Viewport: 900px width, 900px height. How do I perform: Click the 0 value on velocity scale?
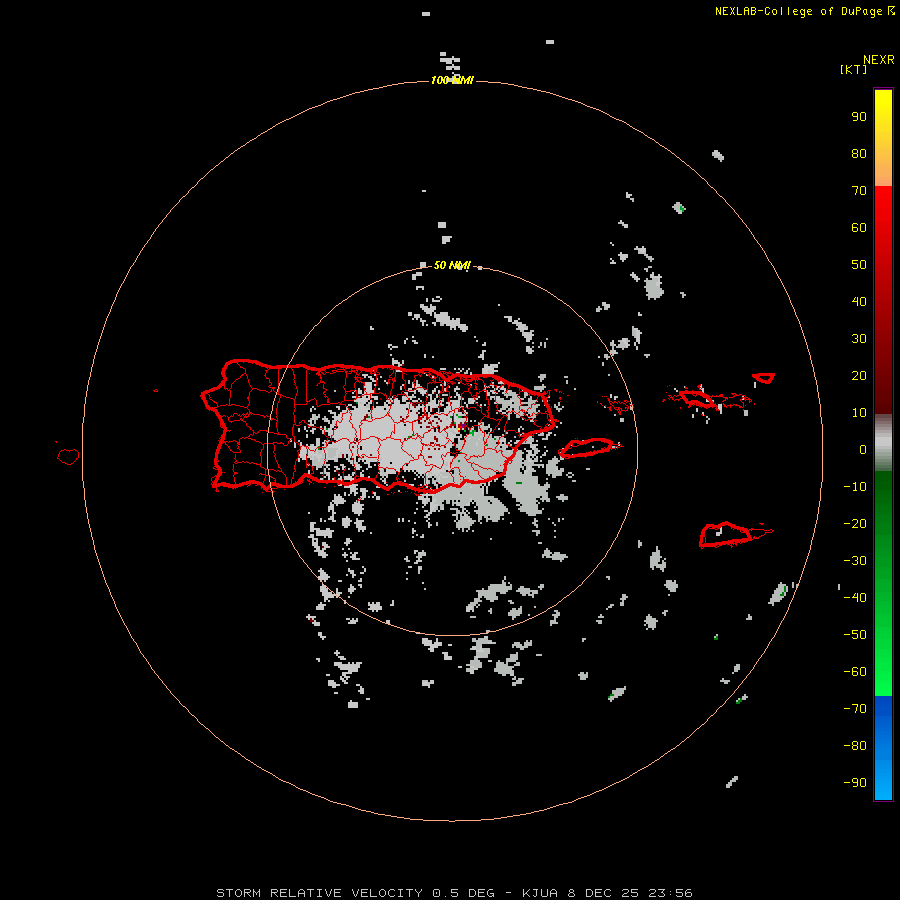coord(863,449)
